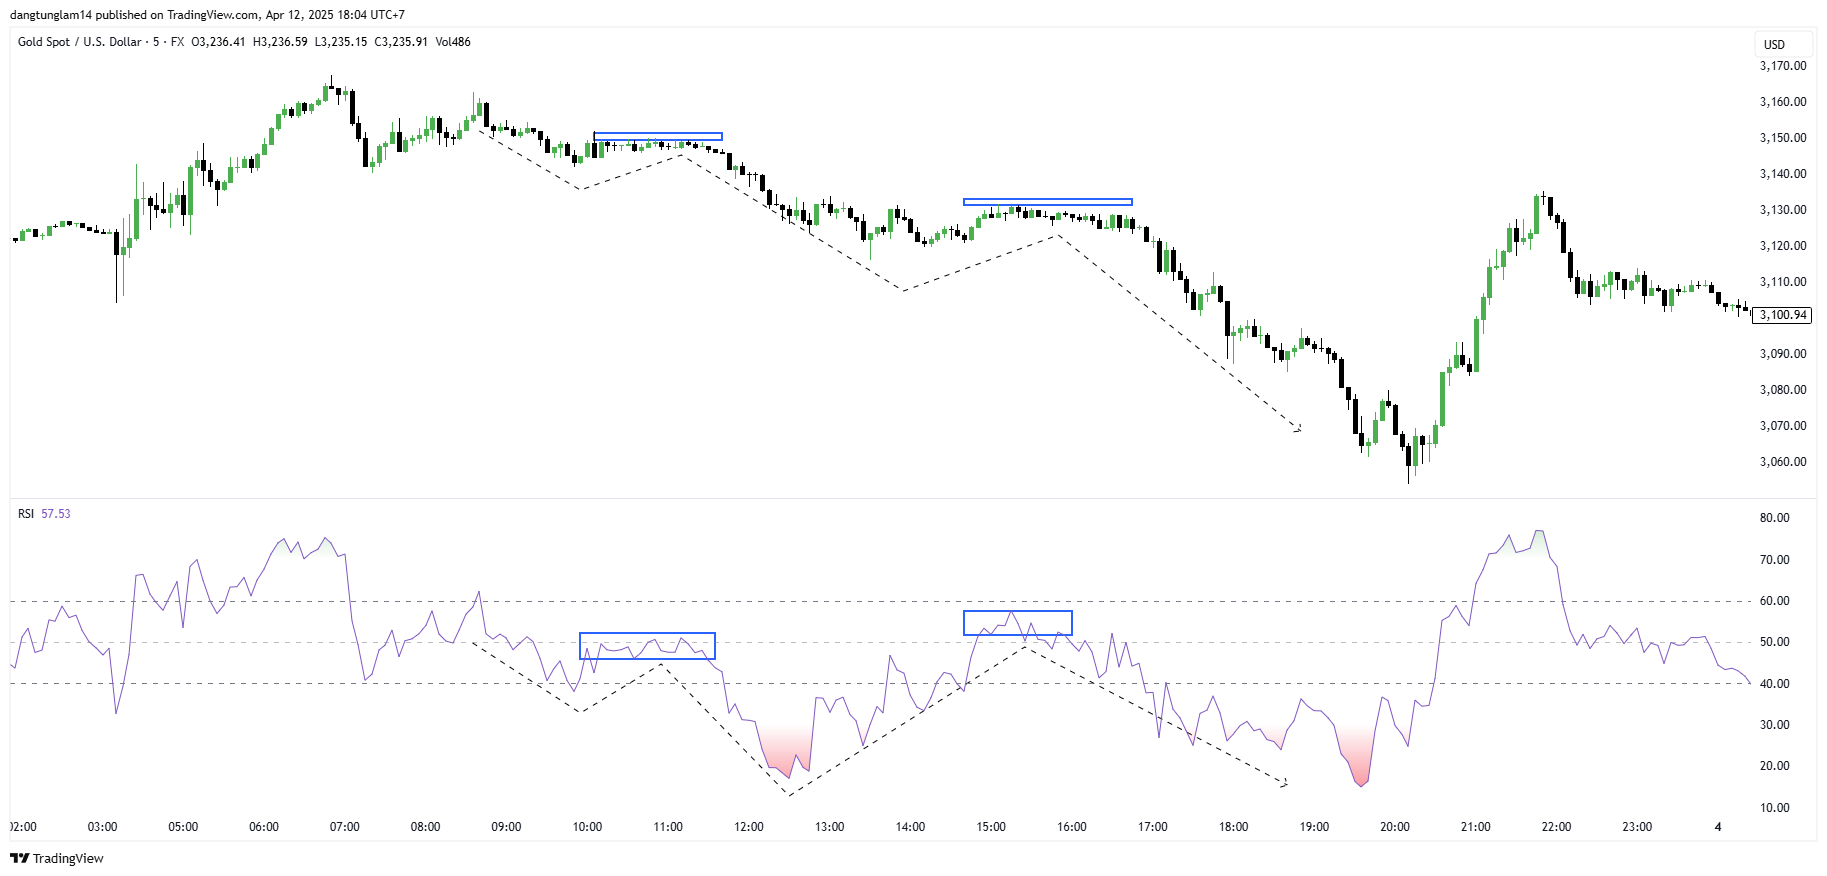The image size is (1827, 876).
Task: Click the high value H3,236.59
Action: (x=280, y=42)
